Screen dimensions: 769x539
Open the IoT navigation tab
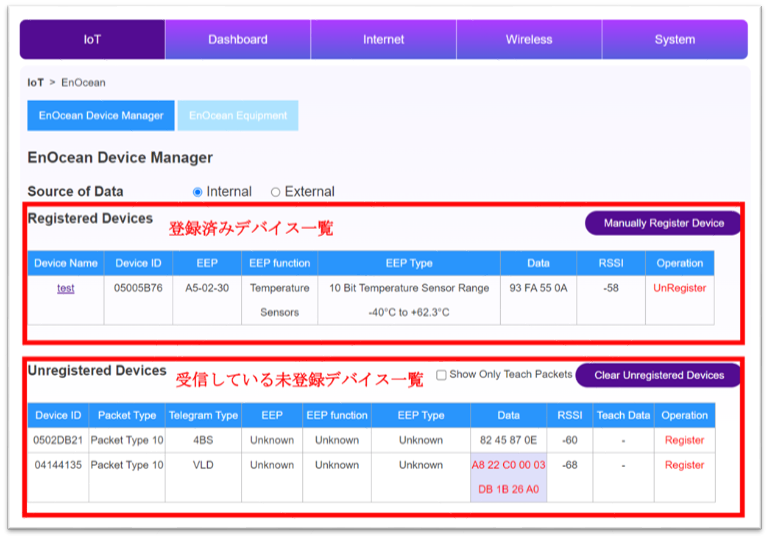click(x=92, y=40)
